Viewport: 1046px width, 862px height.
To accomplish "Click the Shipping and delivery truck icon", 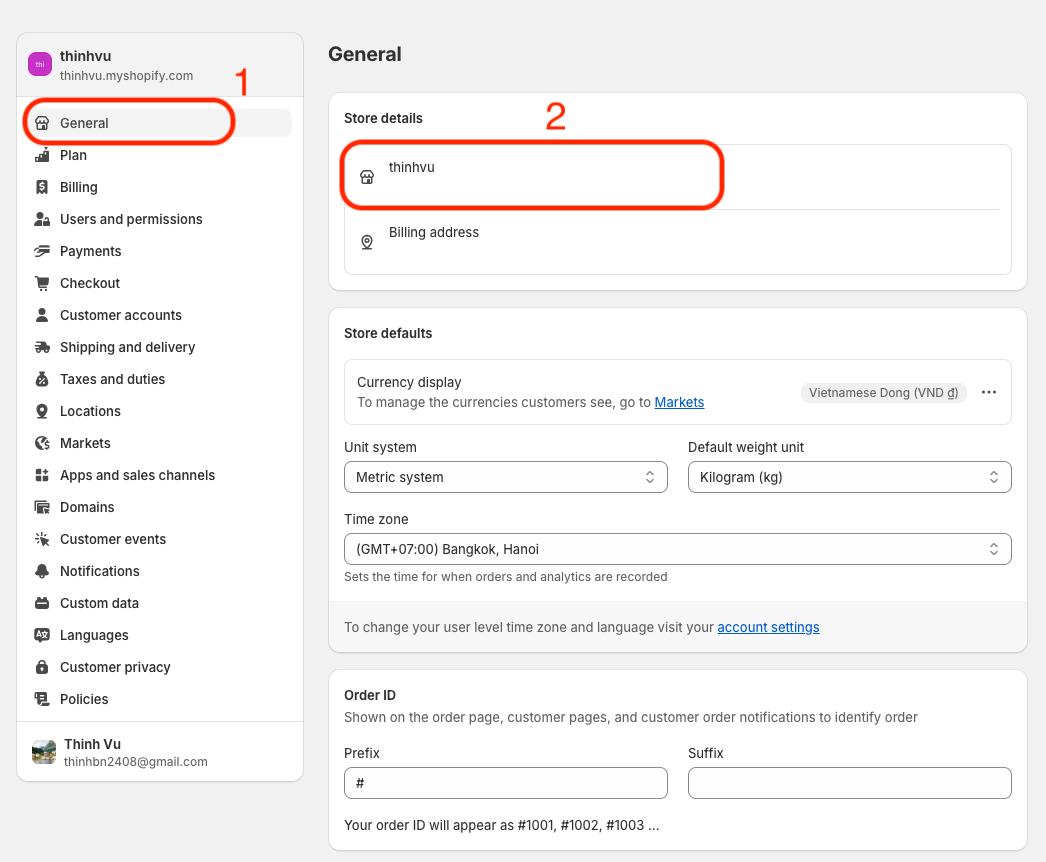I will click(42, 348).
